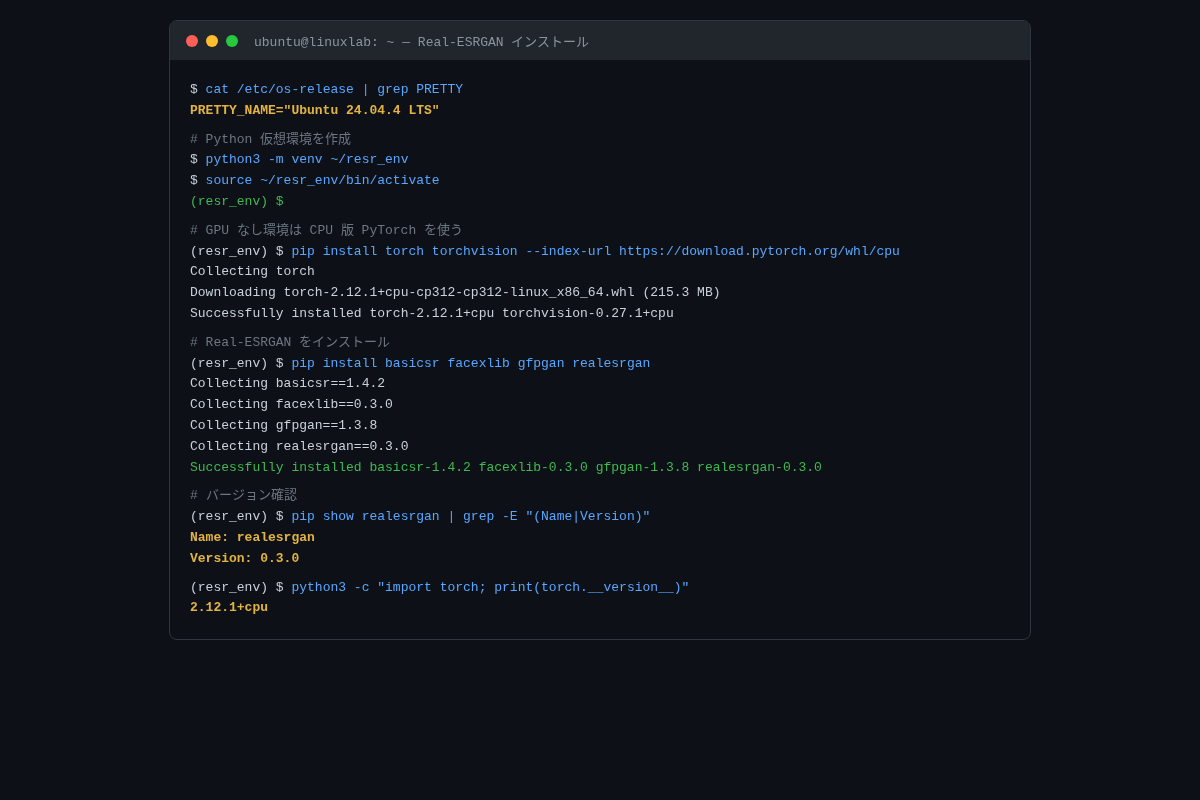Click the 'Downloading torch-2.12.1+cpu' wheel line

click(x=455, y=293)
